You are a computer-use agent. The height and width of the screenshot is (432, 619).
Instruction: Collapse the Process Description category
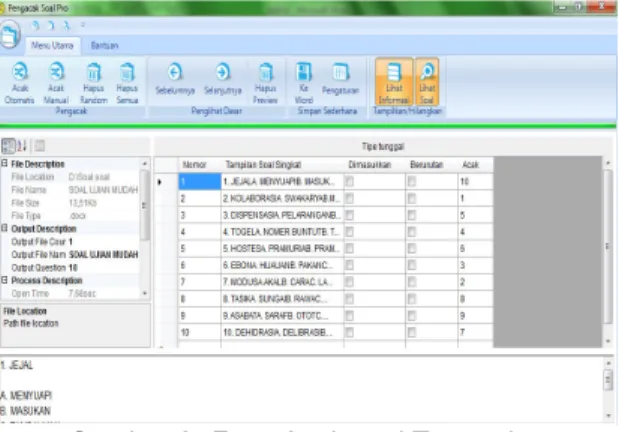tap(4, 280)
